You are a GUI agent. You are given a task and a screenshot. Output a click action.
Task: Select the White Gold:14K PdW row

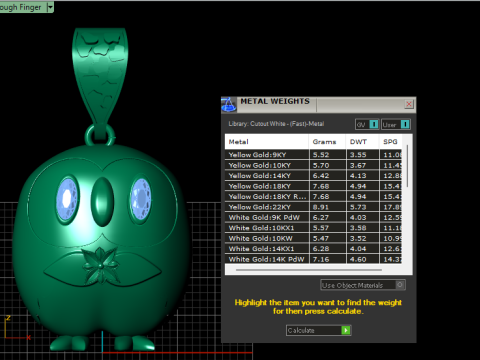click(x=313, y=259)
